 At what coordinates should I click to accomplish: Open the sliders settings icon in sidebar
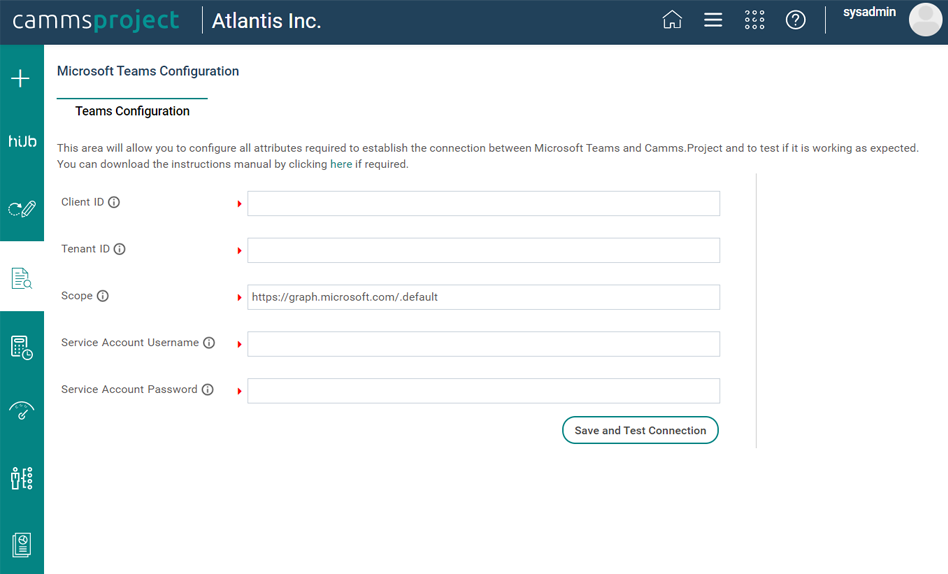point(22,478)
